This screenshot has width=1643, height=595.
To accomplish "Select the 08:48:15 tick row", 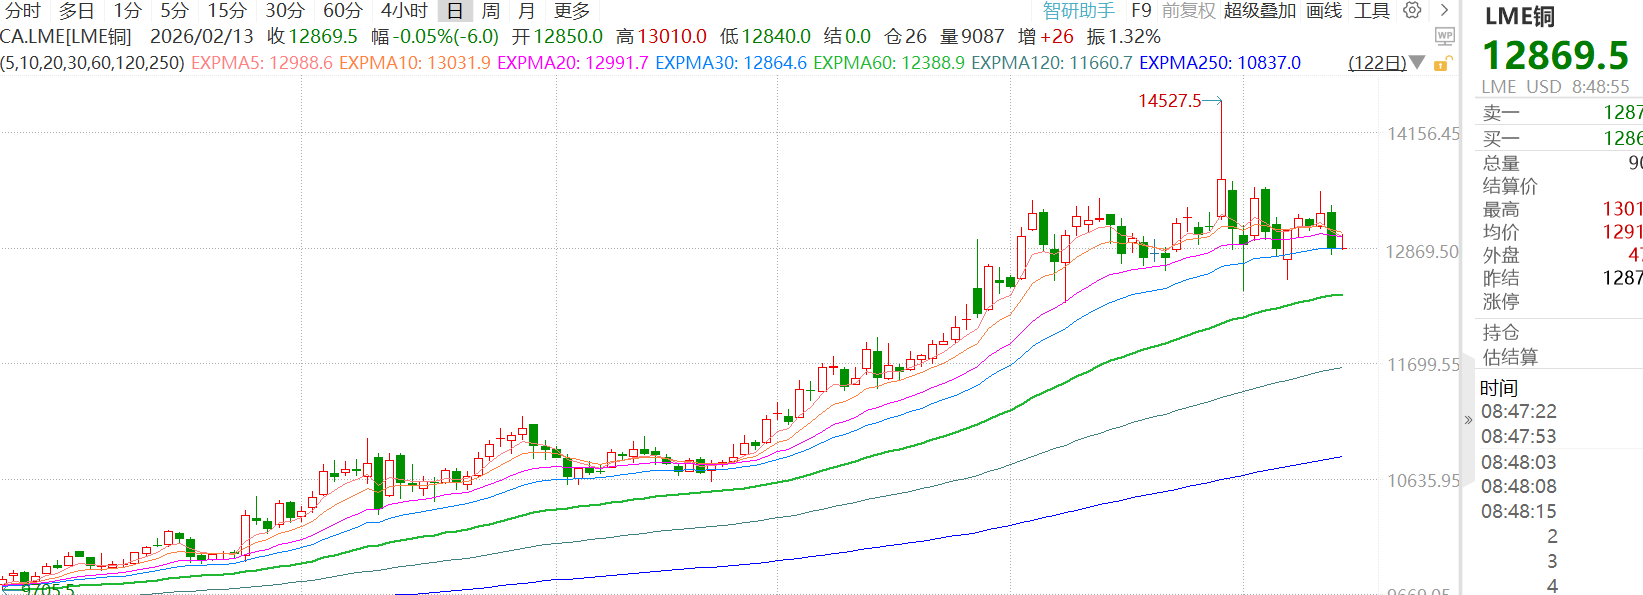I will pos(1561,511).
